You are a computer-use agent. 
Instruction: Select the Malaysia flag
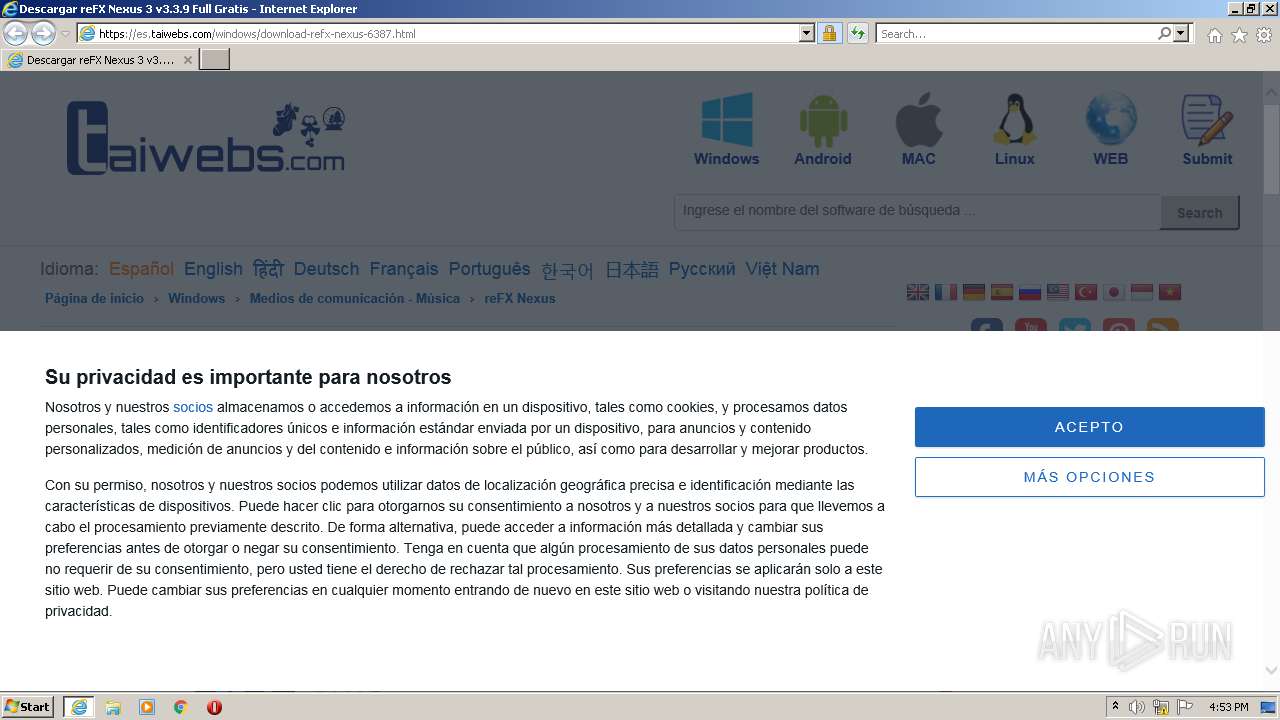pyautogui.click(x=1058, y=292)
